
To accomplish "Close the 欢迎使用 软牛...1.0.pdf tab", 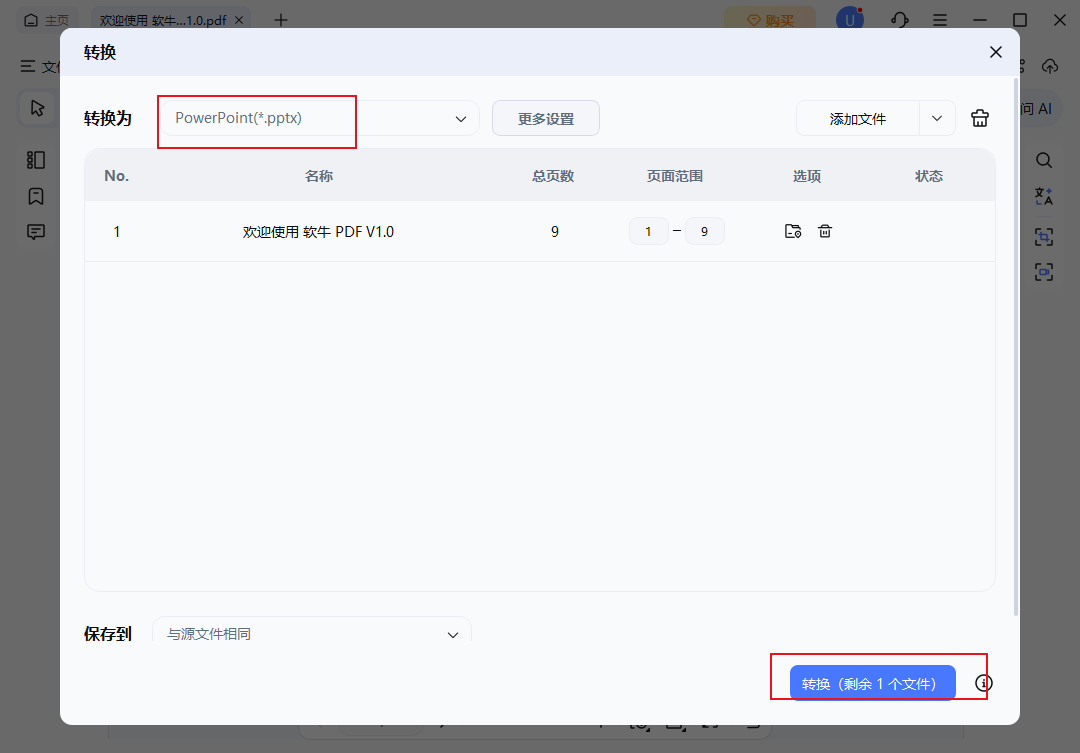I will pyautogui.click(x=239, y=20).
